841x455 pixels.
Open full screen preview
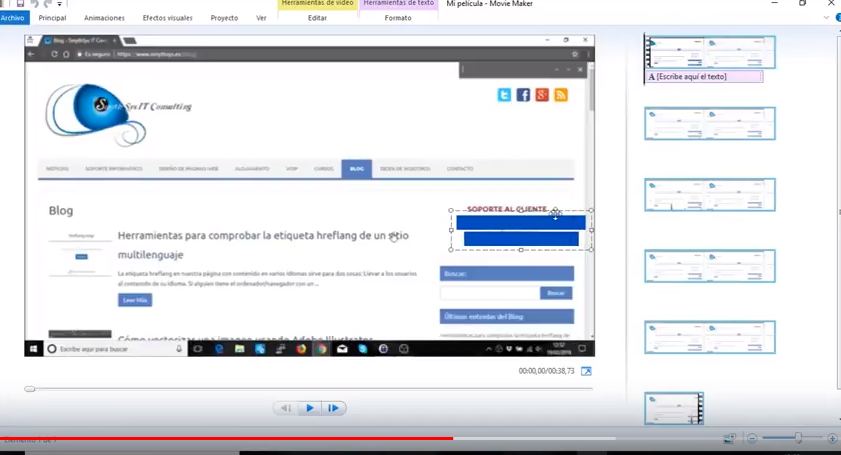click(586, 371)
